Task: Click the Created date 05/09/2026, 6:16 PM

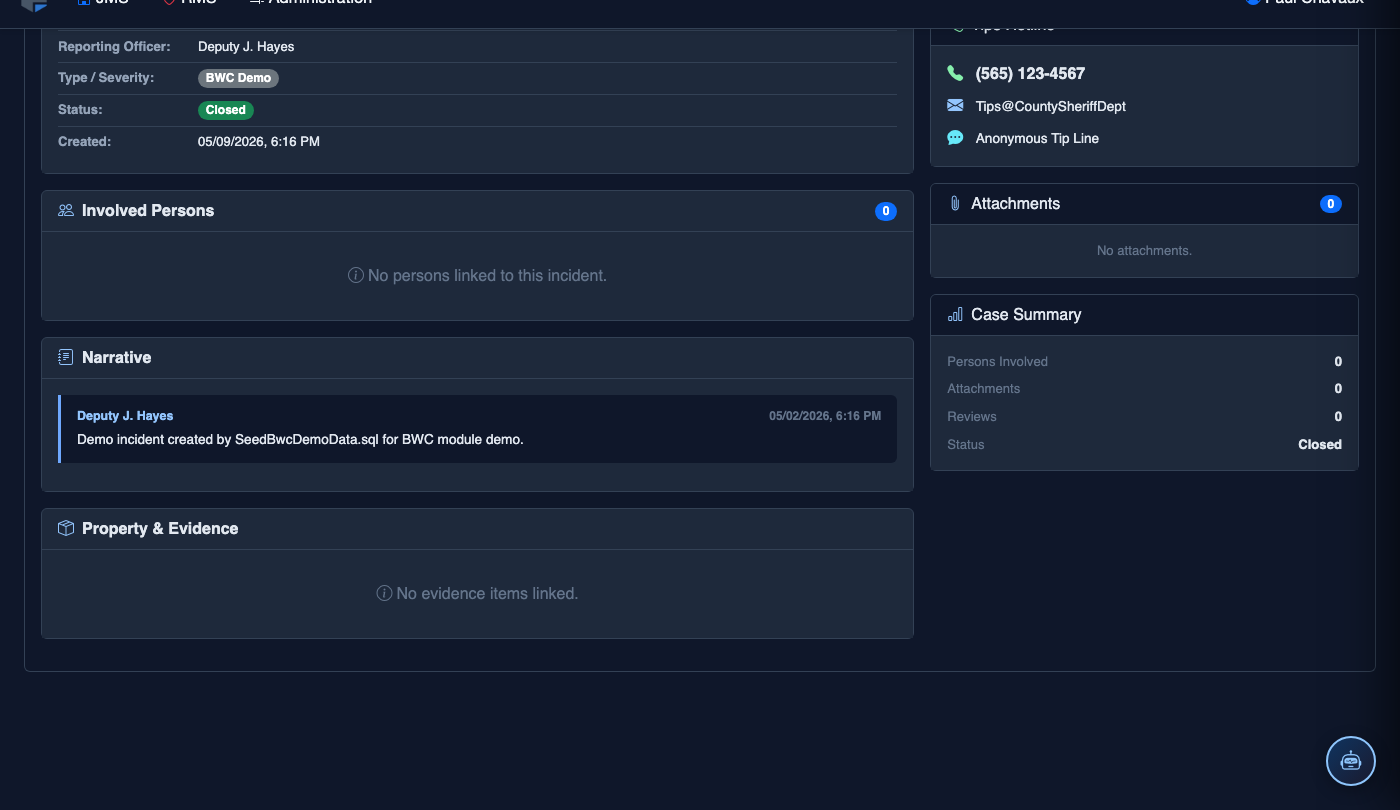Action: click(259, 142)
